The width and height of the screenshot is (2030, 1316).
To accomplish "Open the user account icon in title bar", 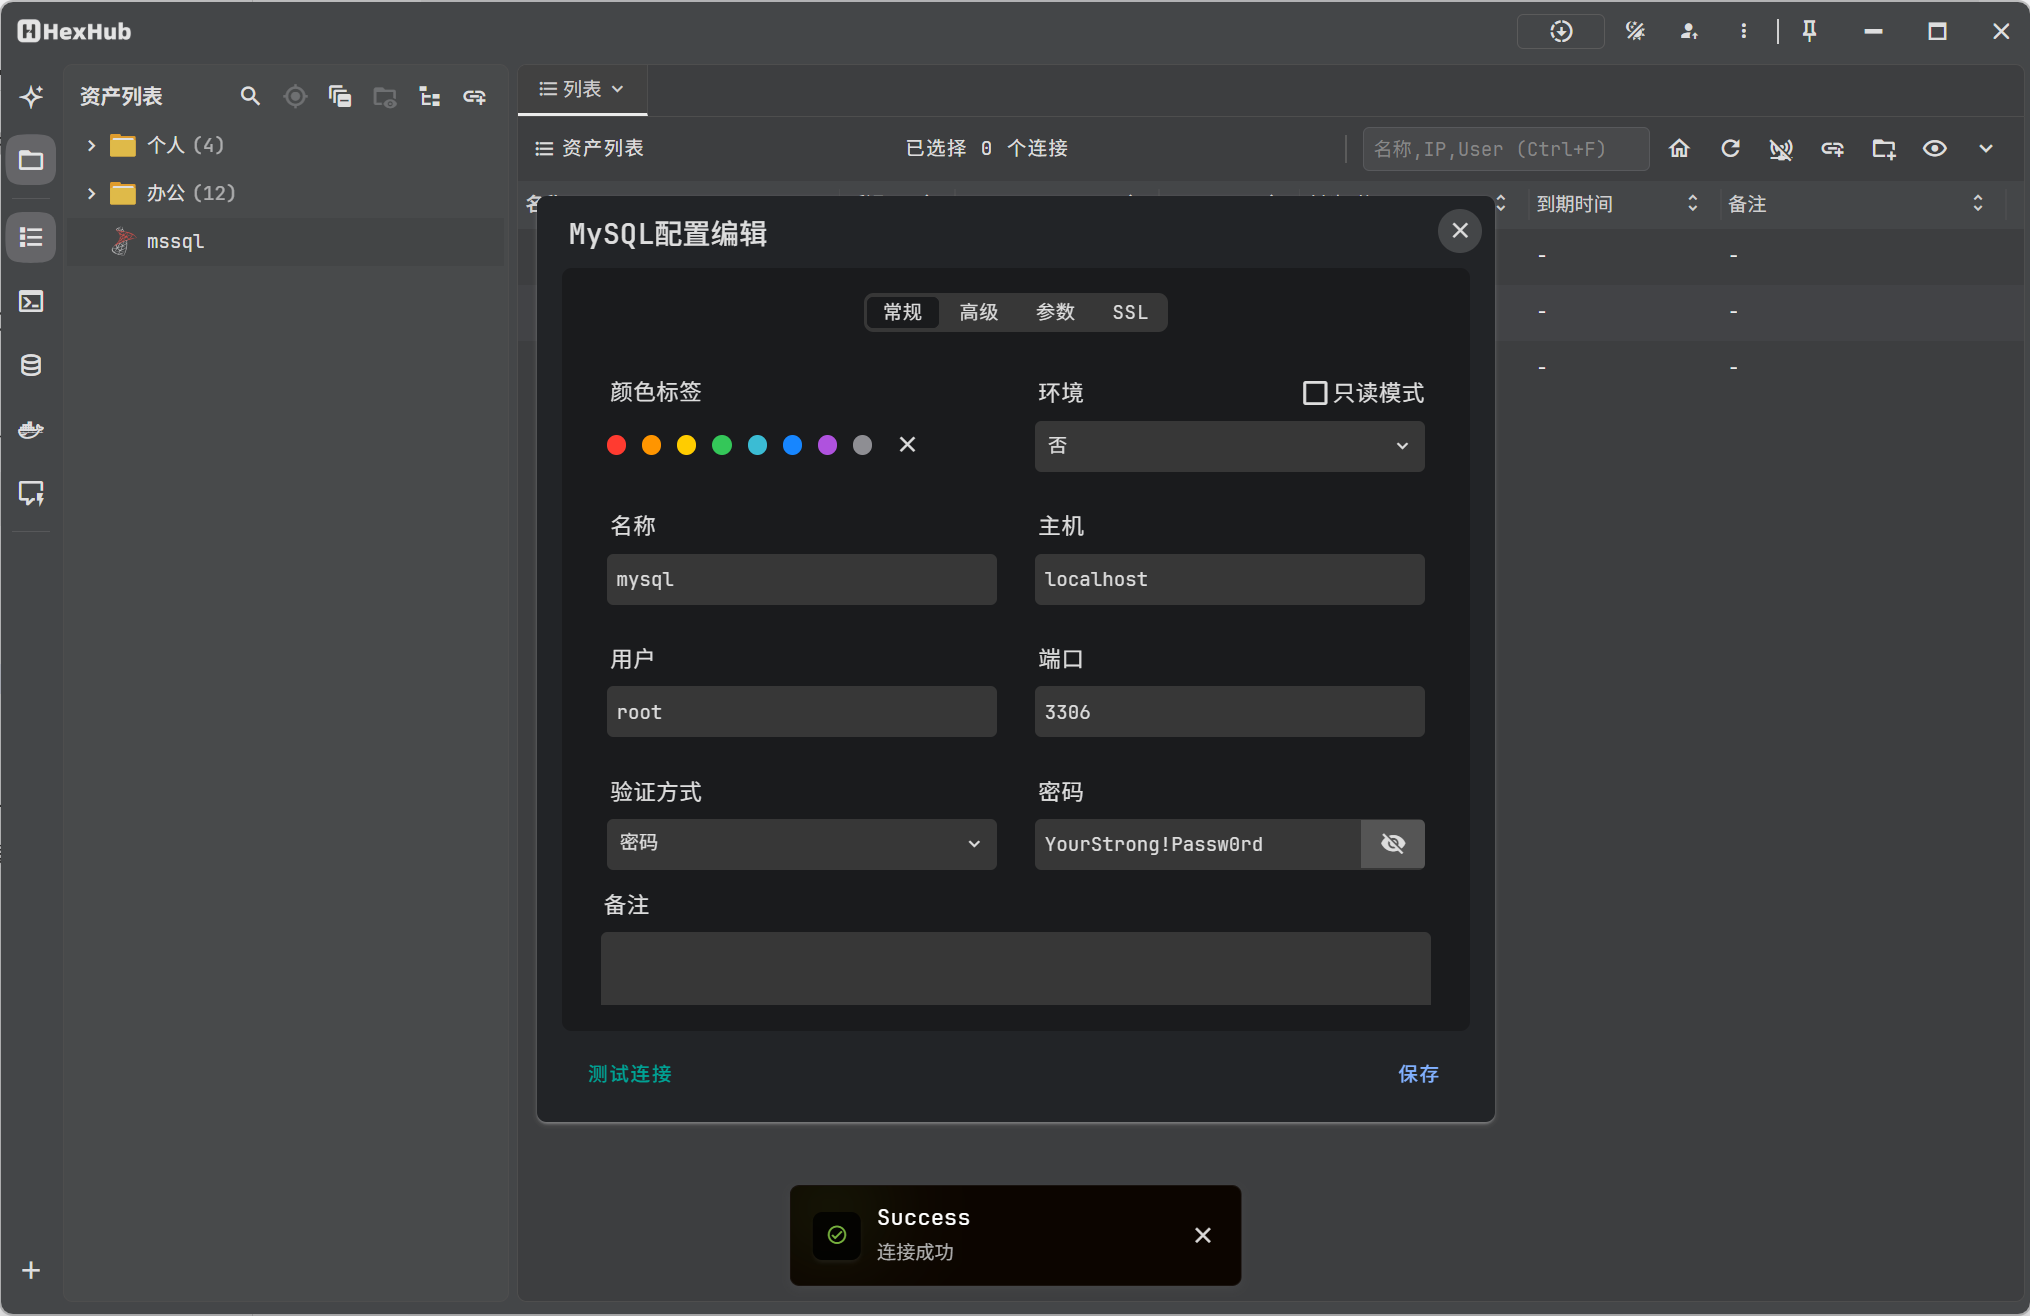I will click(x=1689, y=31).
